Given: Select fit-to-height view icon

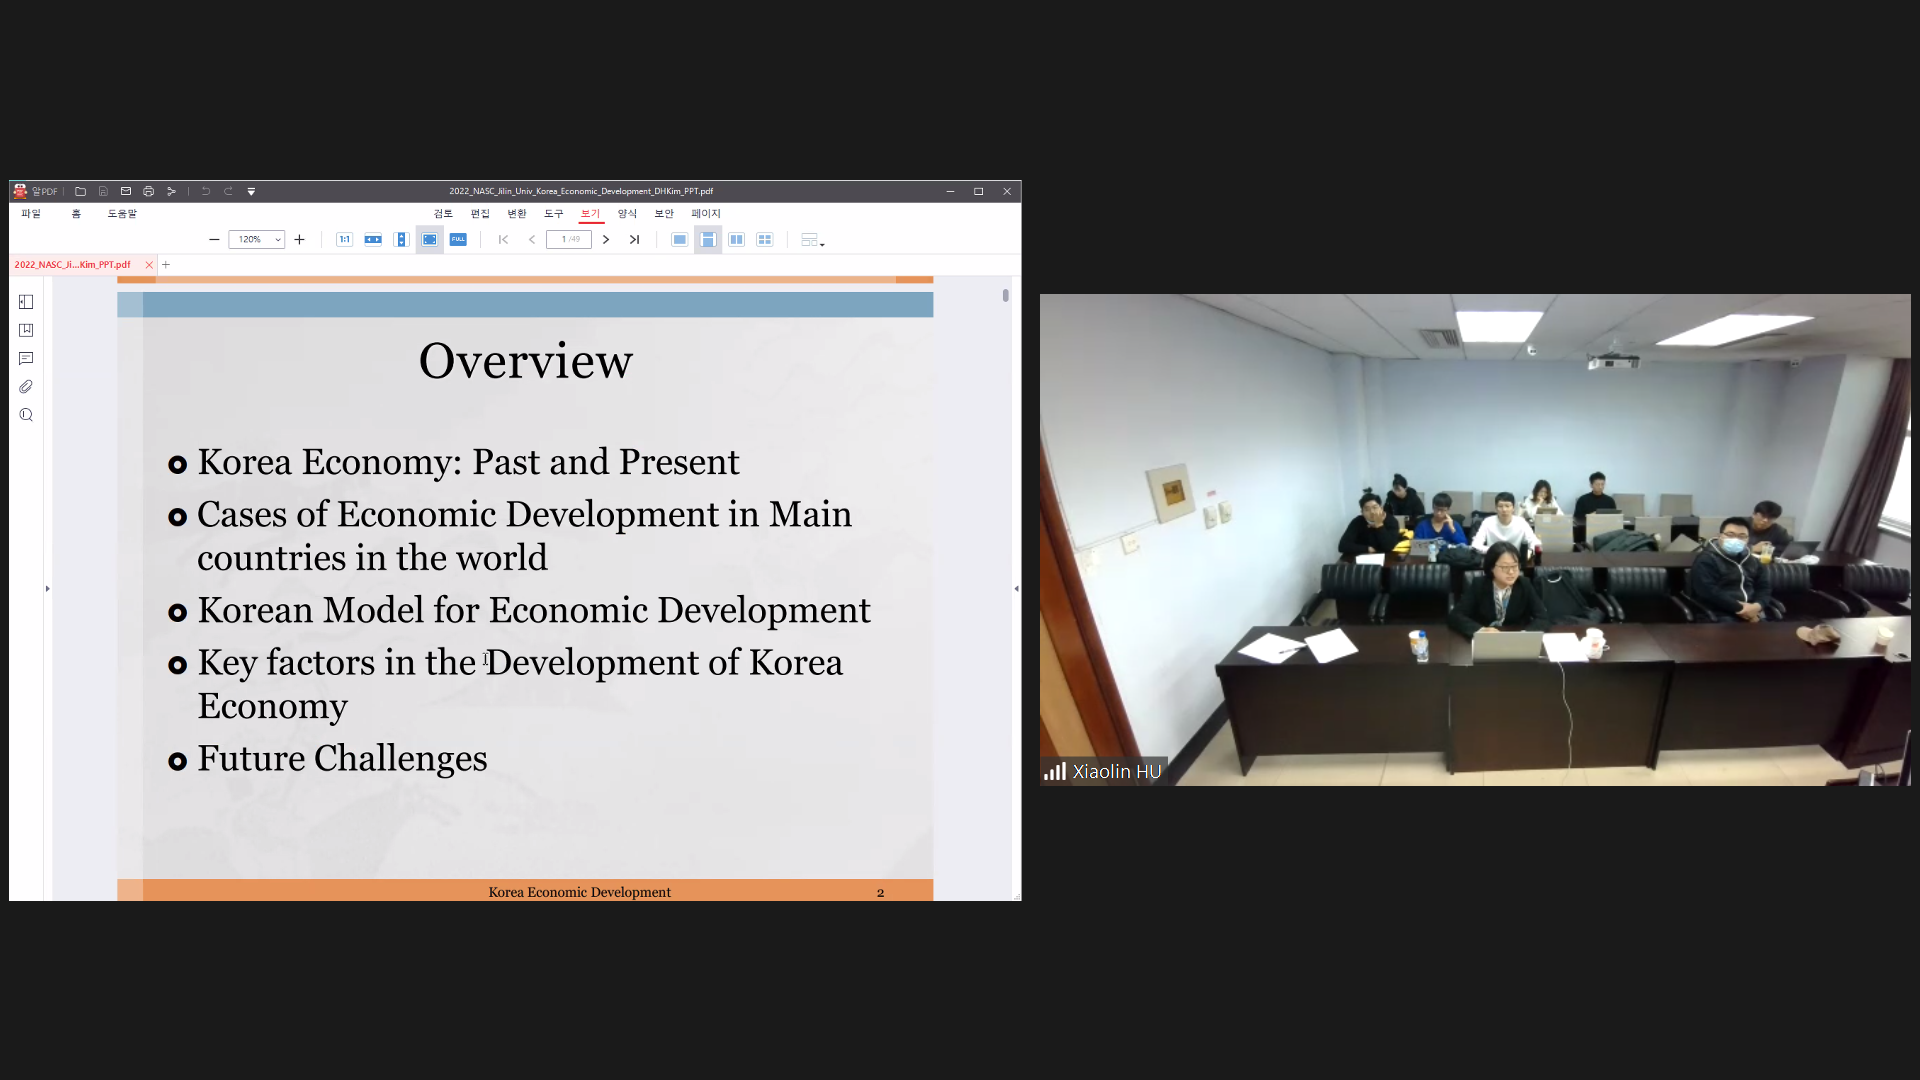Looking at the screenshot, I should (x=401, y=240).
